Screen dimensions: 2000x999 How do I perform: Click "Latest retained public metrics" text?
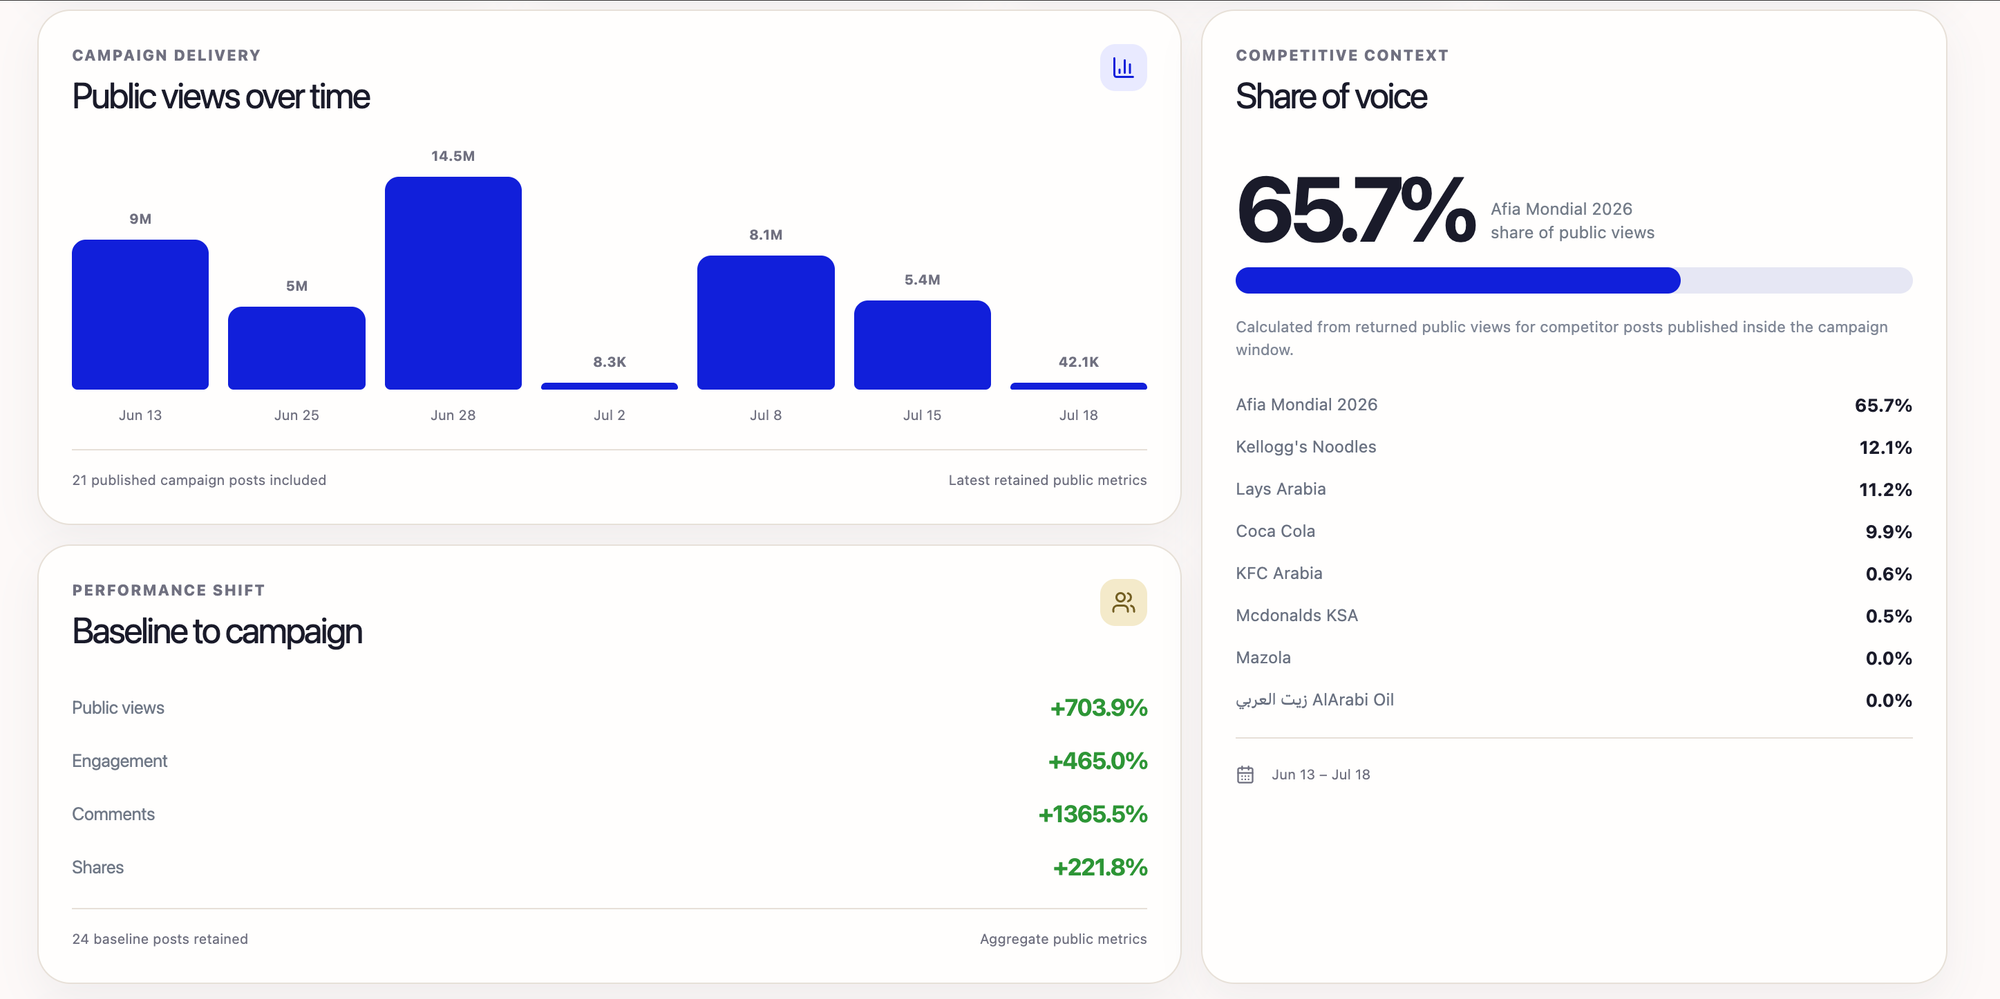[1047, 480]
